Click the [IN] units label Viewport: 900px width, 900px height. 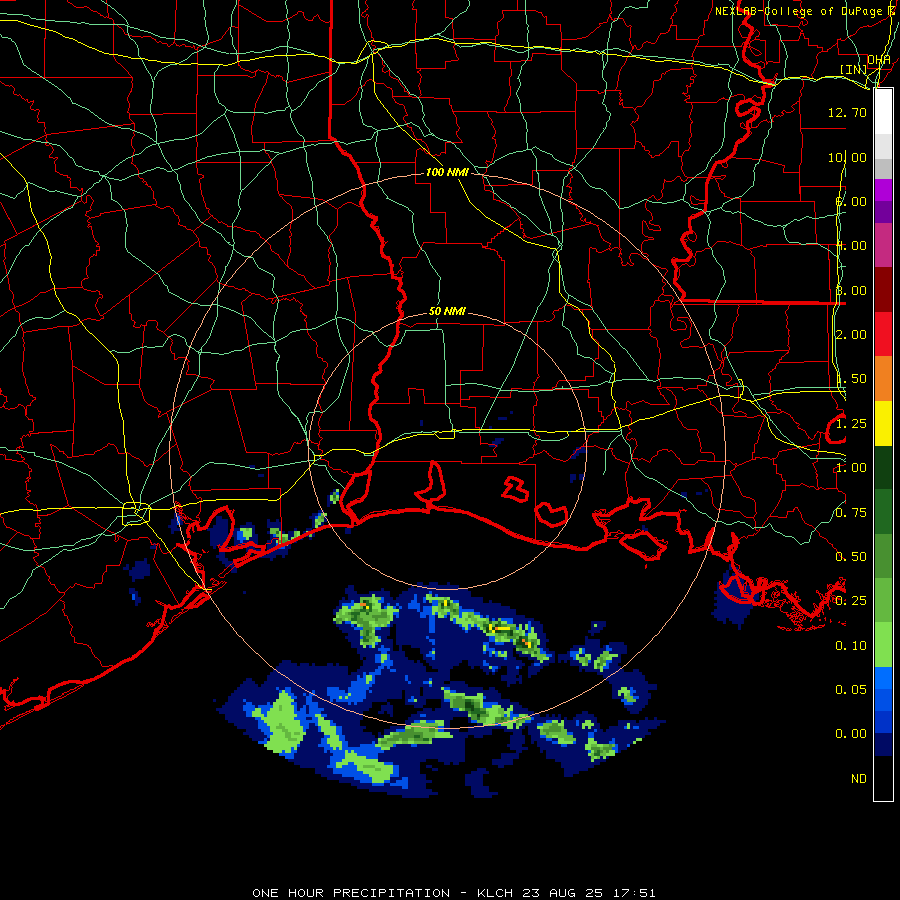pos(854,69)
